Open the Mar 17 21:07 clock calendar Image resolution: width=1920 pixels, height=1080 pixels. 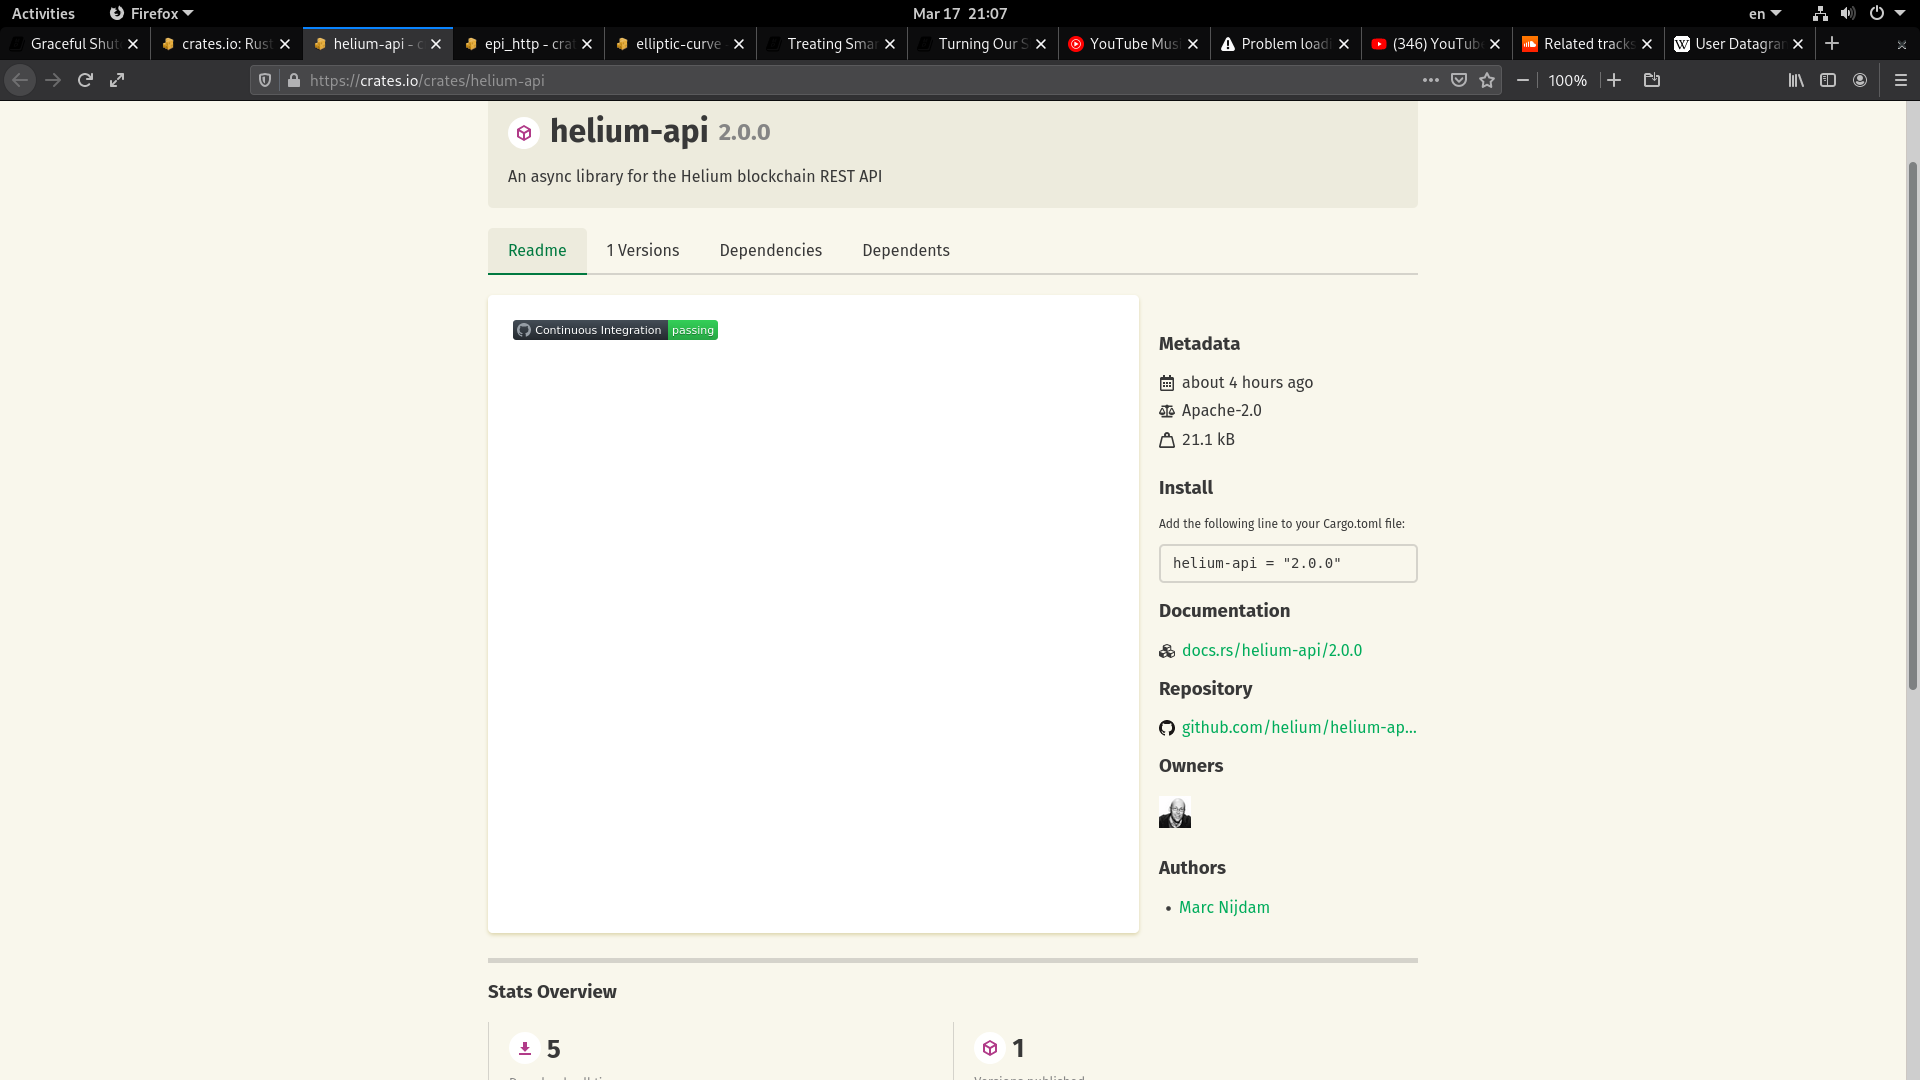[x=960, y=13]
